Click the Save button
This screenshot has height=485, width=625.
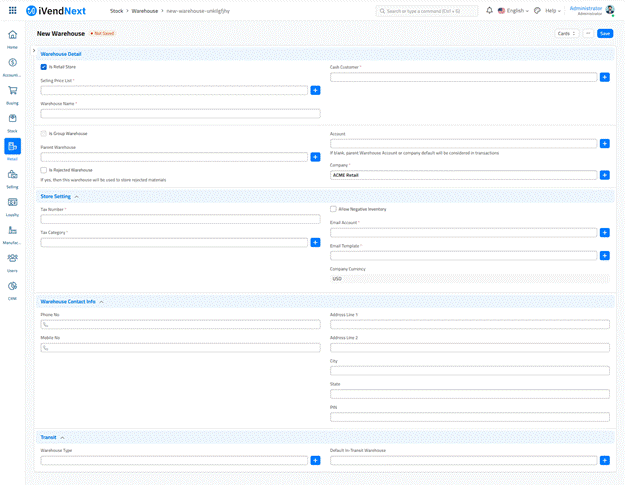pos(605,33)
